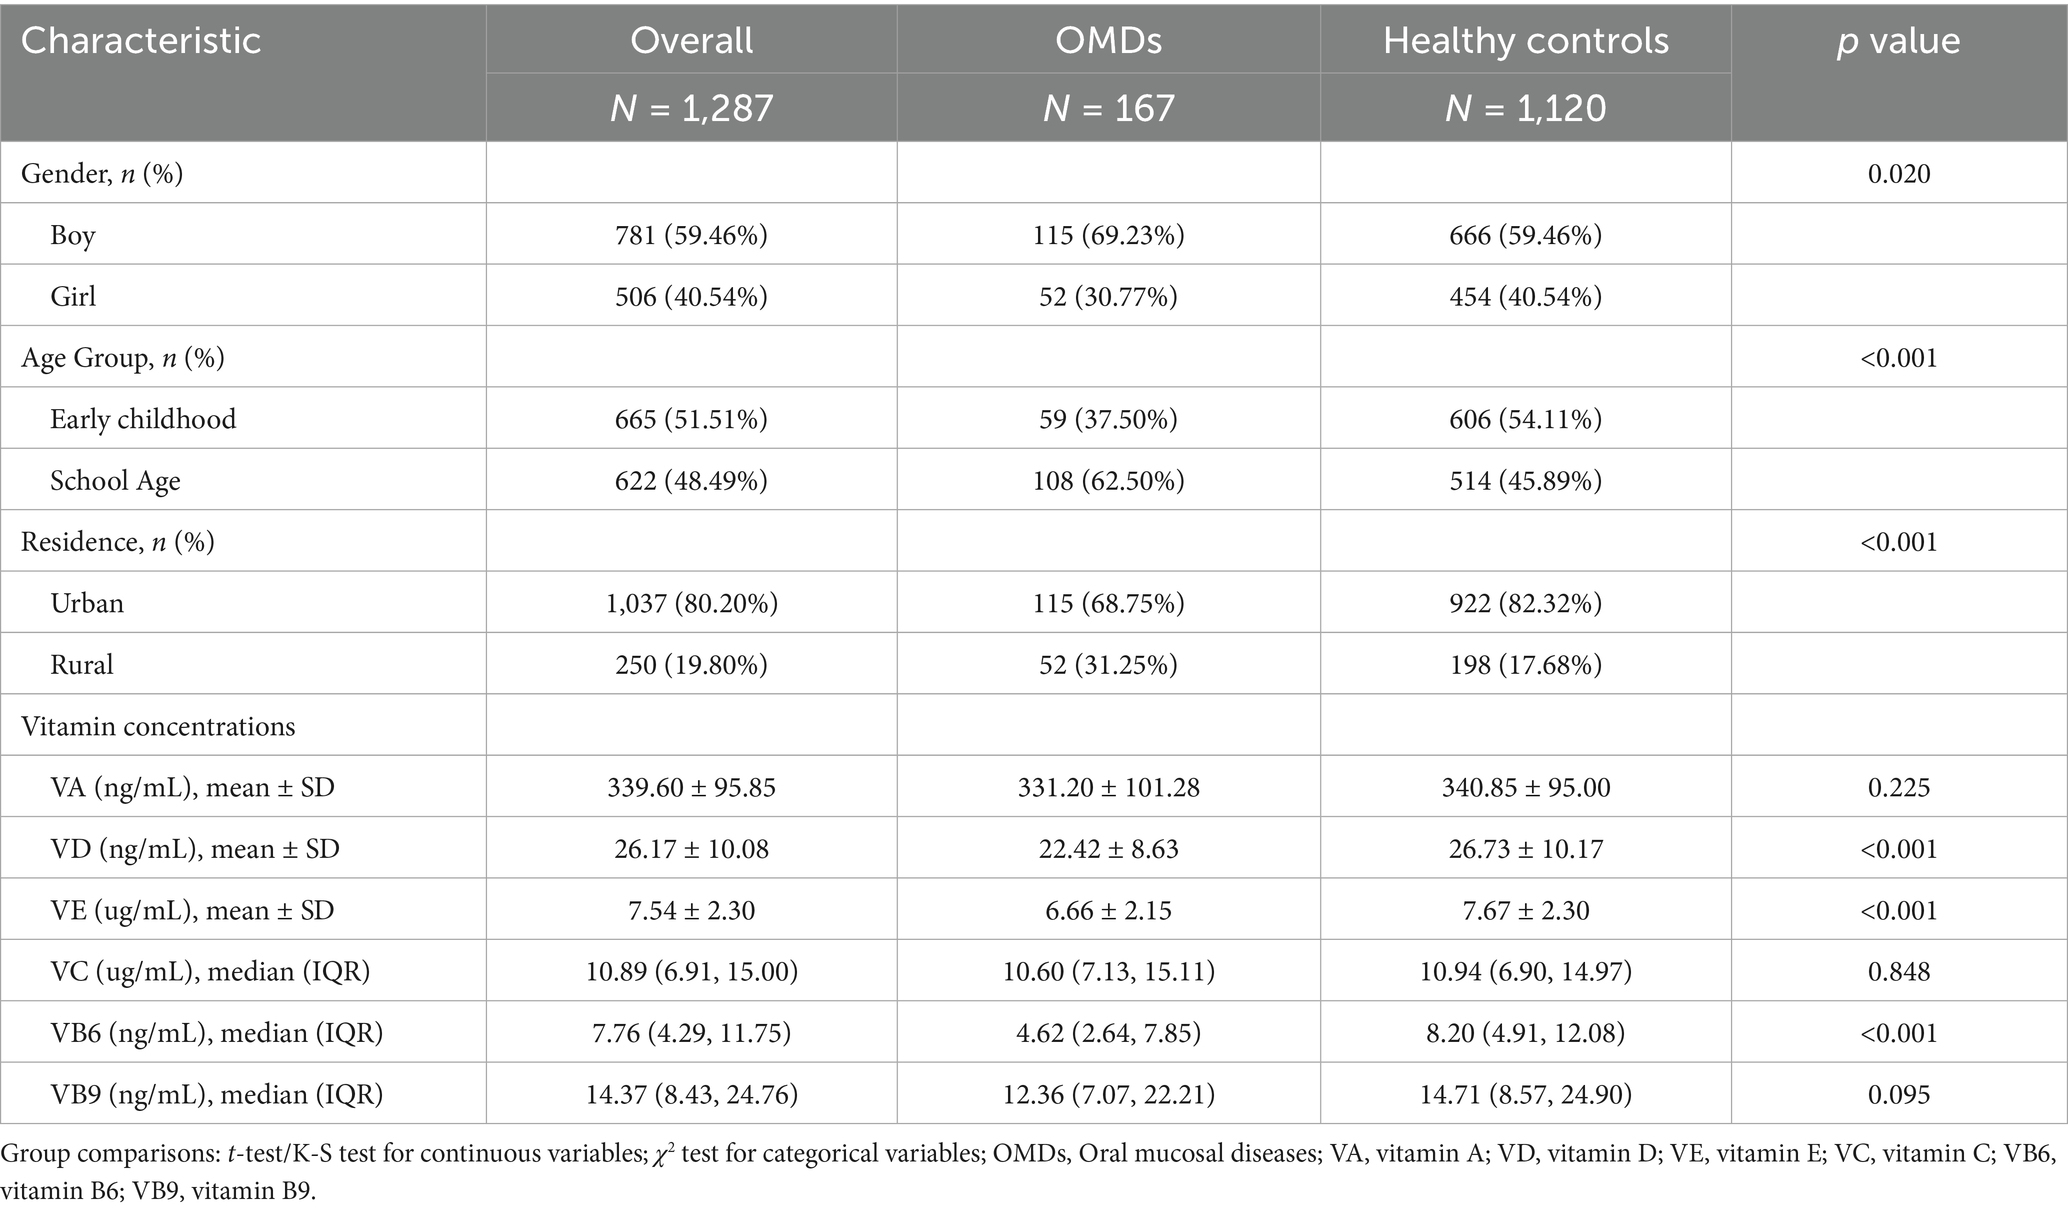Click the Characteristic column header

[x=141, y=41]
